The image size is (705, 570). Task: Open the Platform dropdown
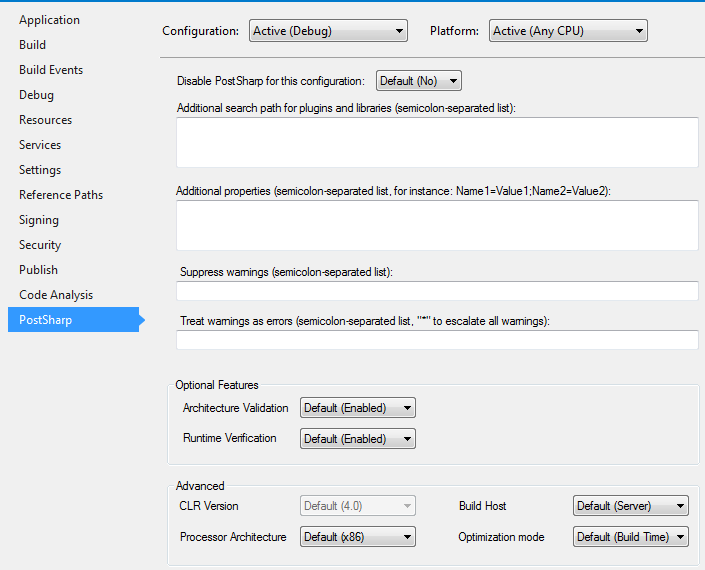coord(568,31)
